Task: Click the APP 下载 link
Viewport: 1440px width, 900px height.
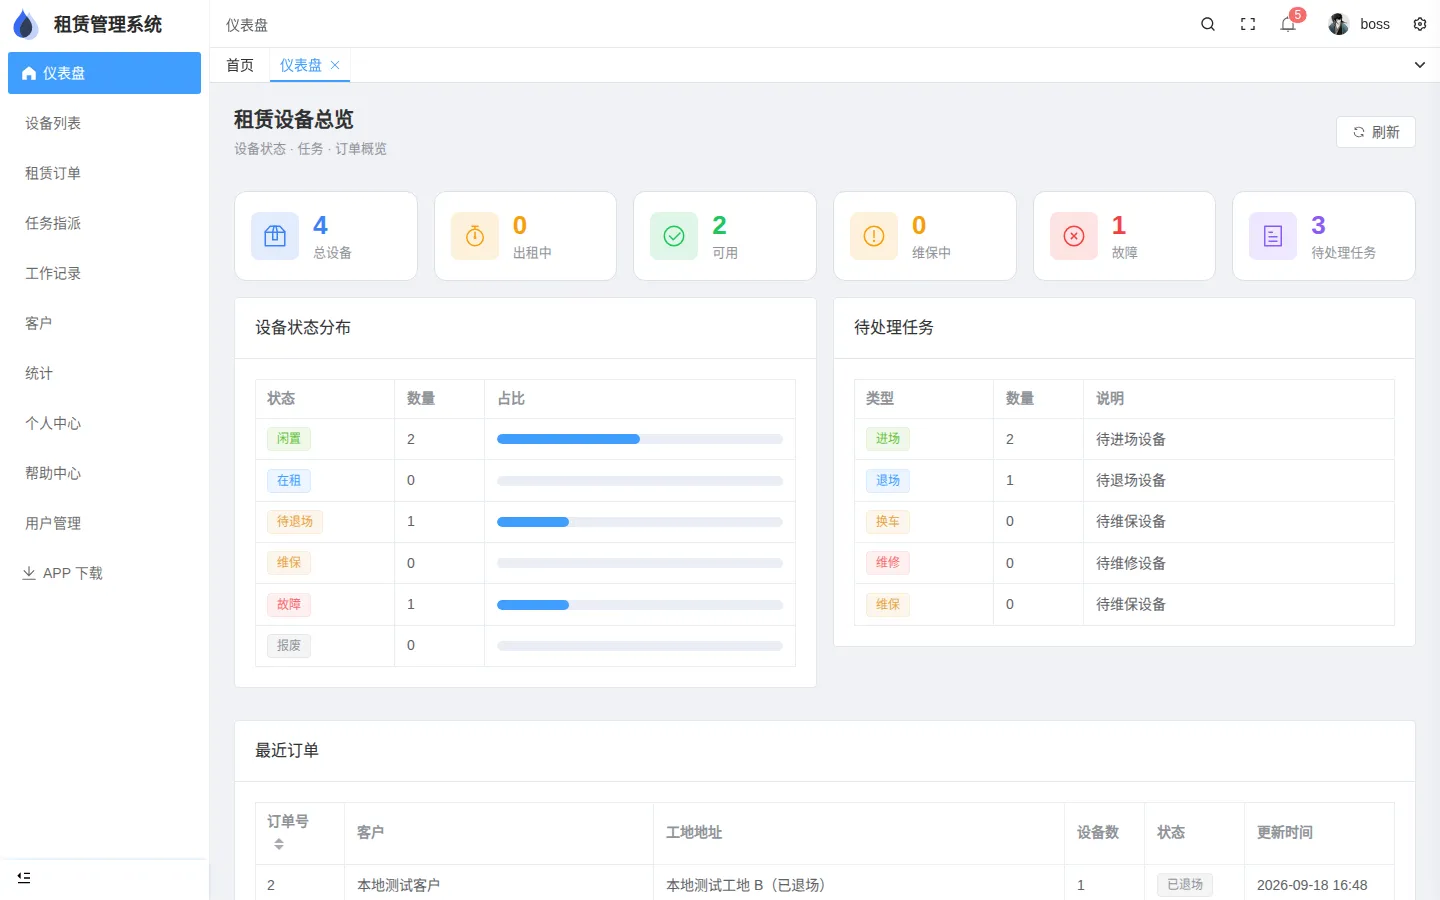Action: click(x=63, y=573)
